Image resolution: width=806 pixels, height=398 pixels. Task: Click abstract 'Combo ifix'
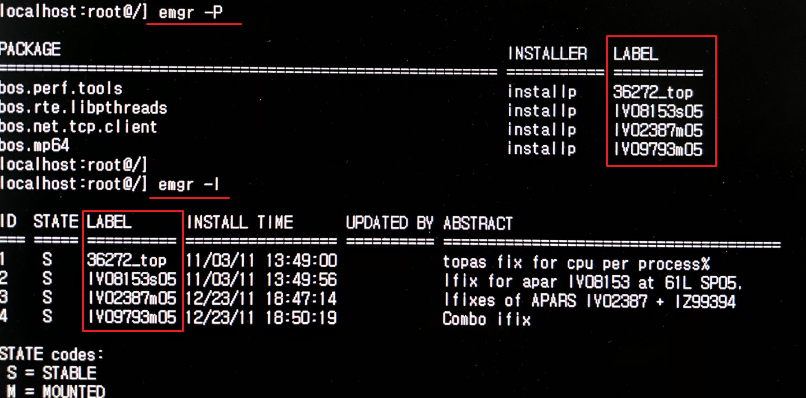pos(486,319)
